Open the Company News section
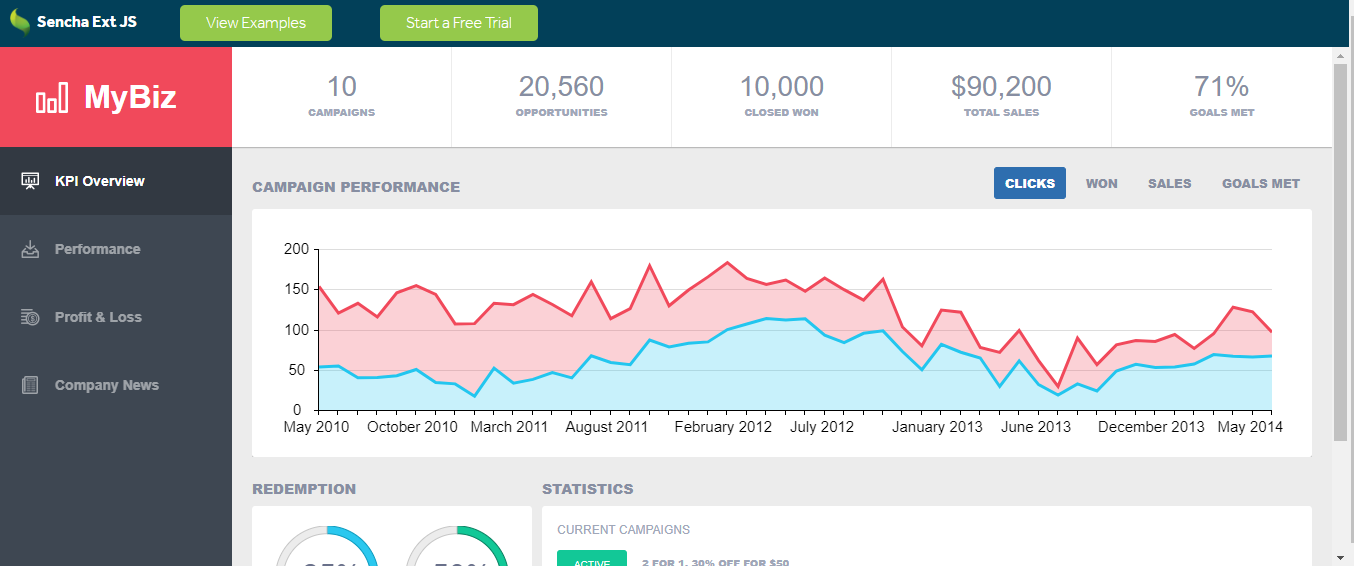Viewport: 1354px width, 566px height. (116, 385)
